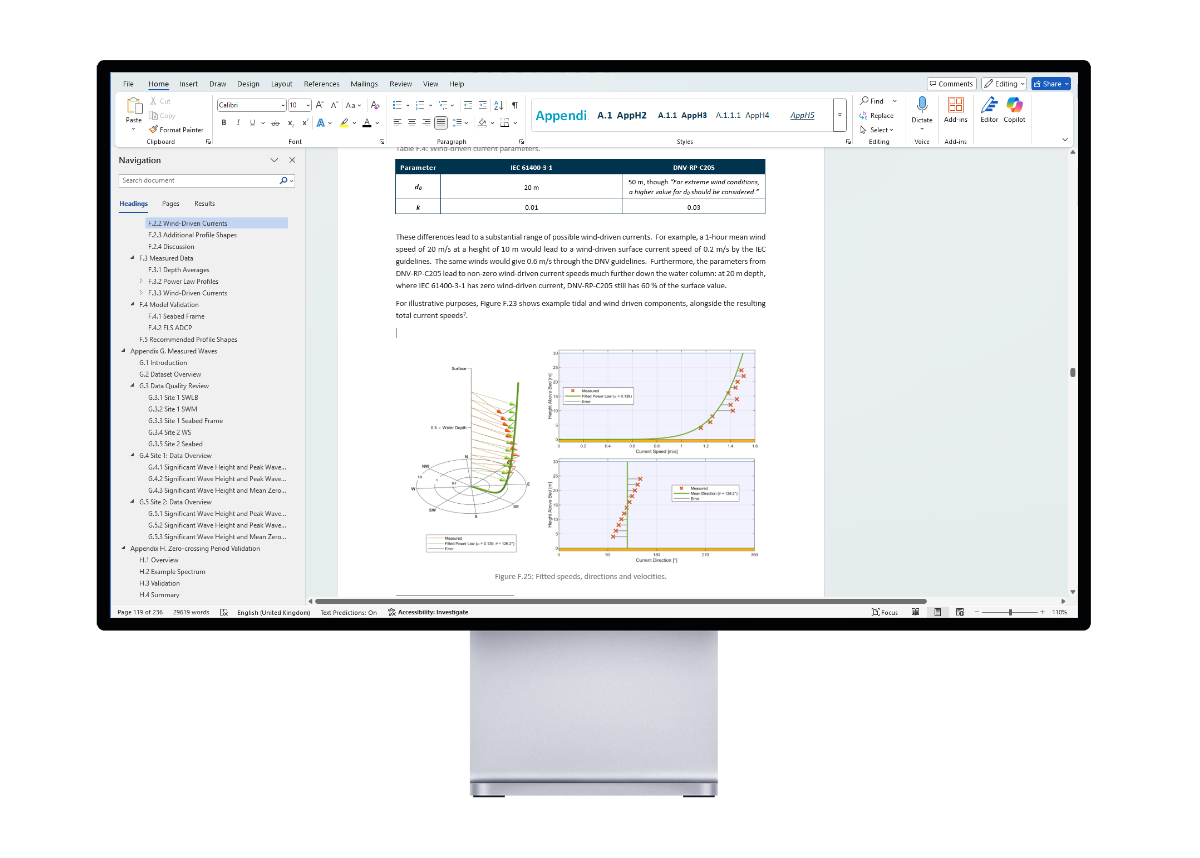This screenshot has width=1200, height=858.
Task: Collapse the Appendix G. Measured Waves section
Action: click(123, 351)
